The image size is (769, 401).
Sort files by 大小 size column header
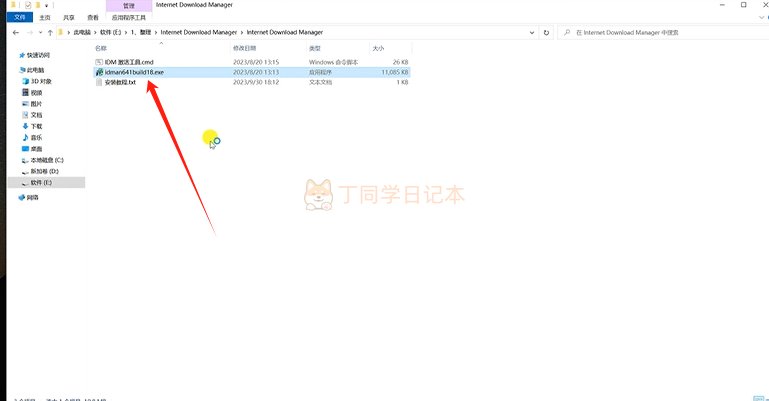[x=378, y=48]
